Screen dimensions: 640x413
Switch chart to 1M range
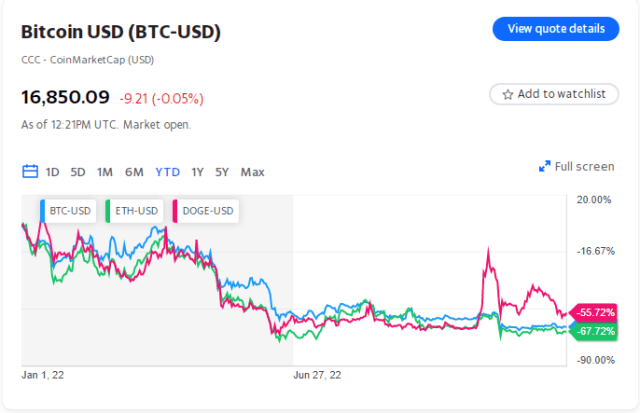105,172
